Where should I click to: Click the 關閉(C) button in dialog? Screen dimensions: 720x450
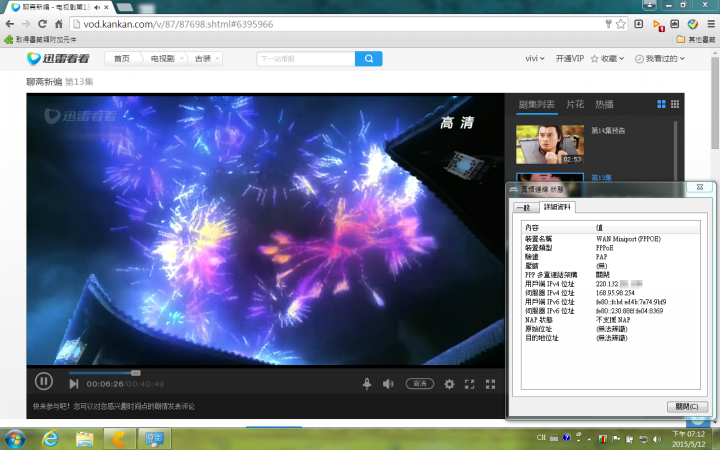pos(687,406)
